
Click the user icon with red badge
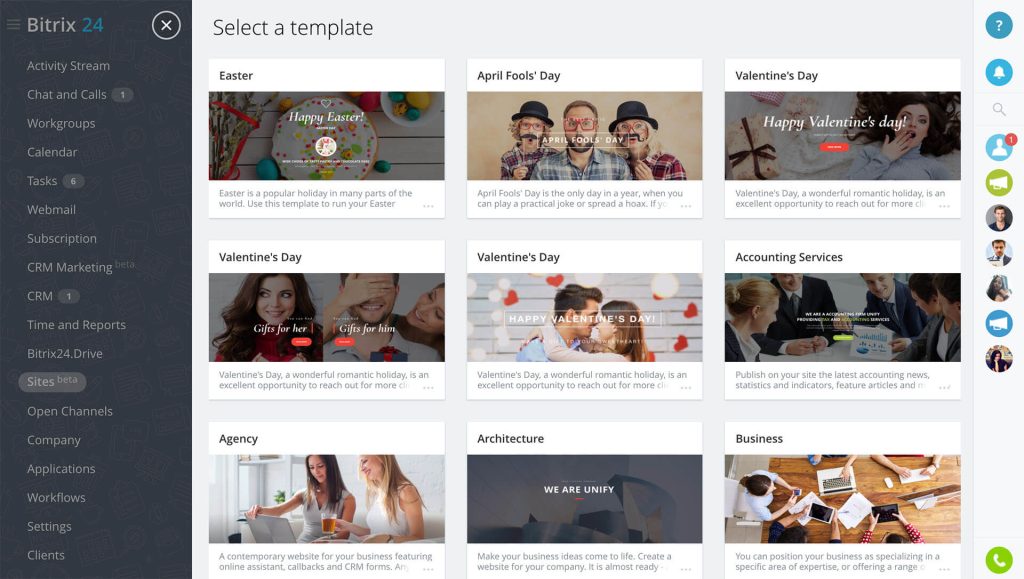1000,147
